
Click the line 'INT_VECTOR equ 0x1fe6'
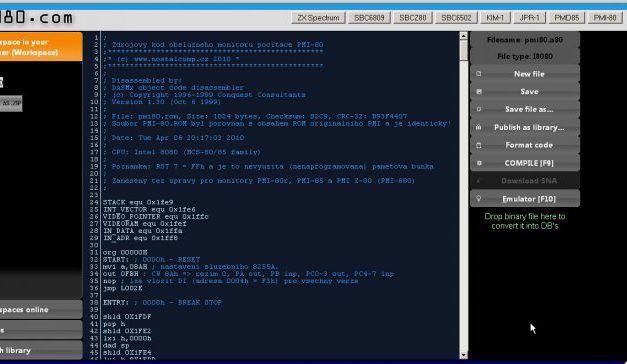tap(149, 210)
